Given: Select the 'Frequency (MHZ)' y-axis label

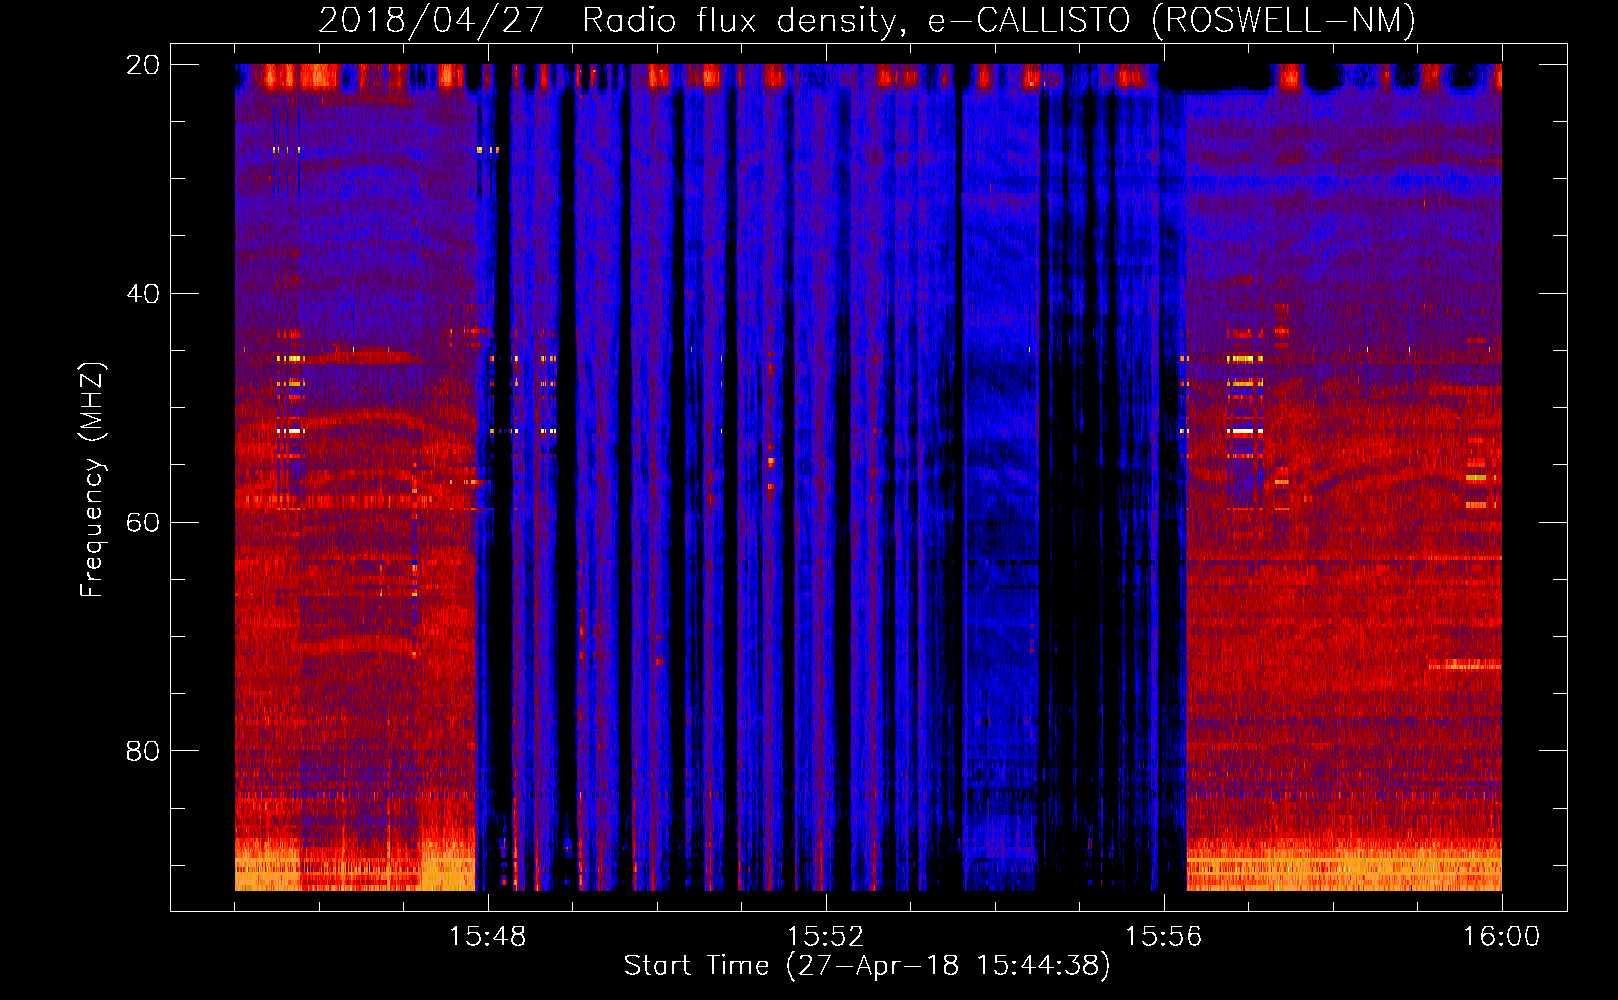Looking at the screenshot, I should point(91,480).
